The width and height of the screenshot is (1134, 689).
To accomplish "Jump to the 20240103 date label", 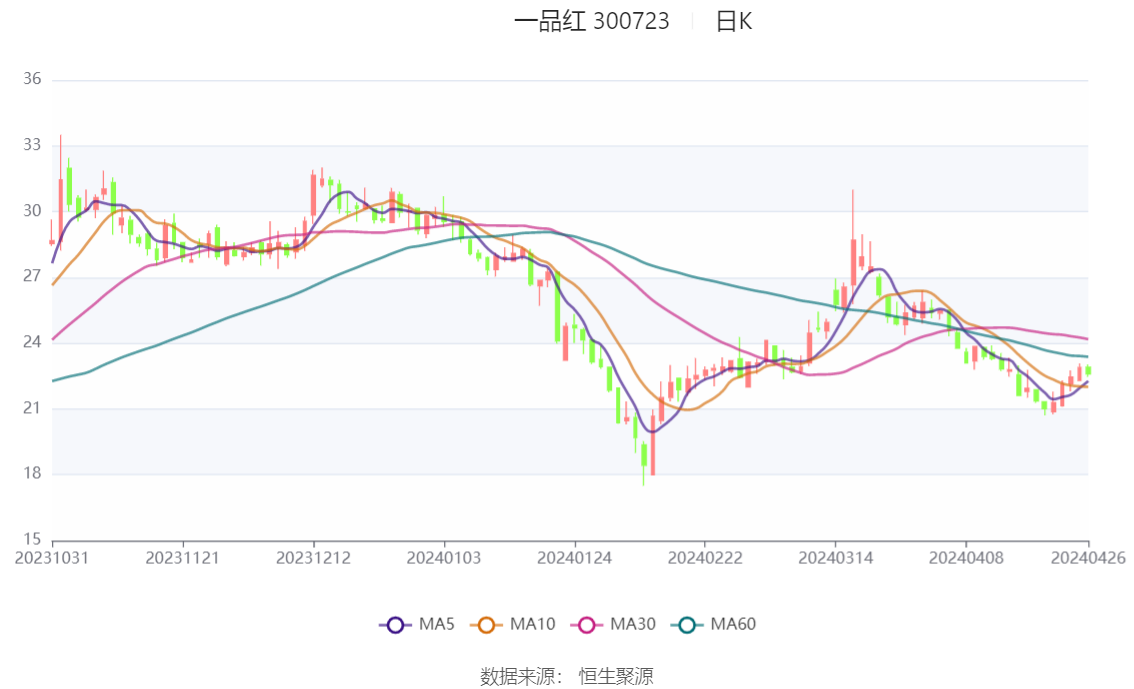I will [x=444, y=558].
